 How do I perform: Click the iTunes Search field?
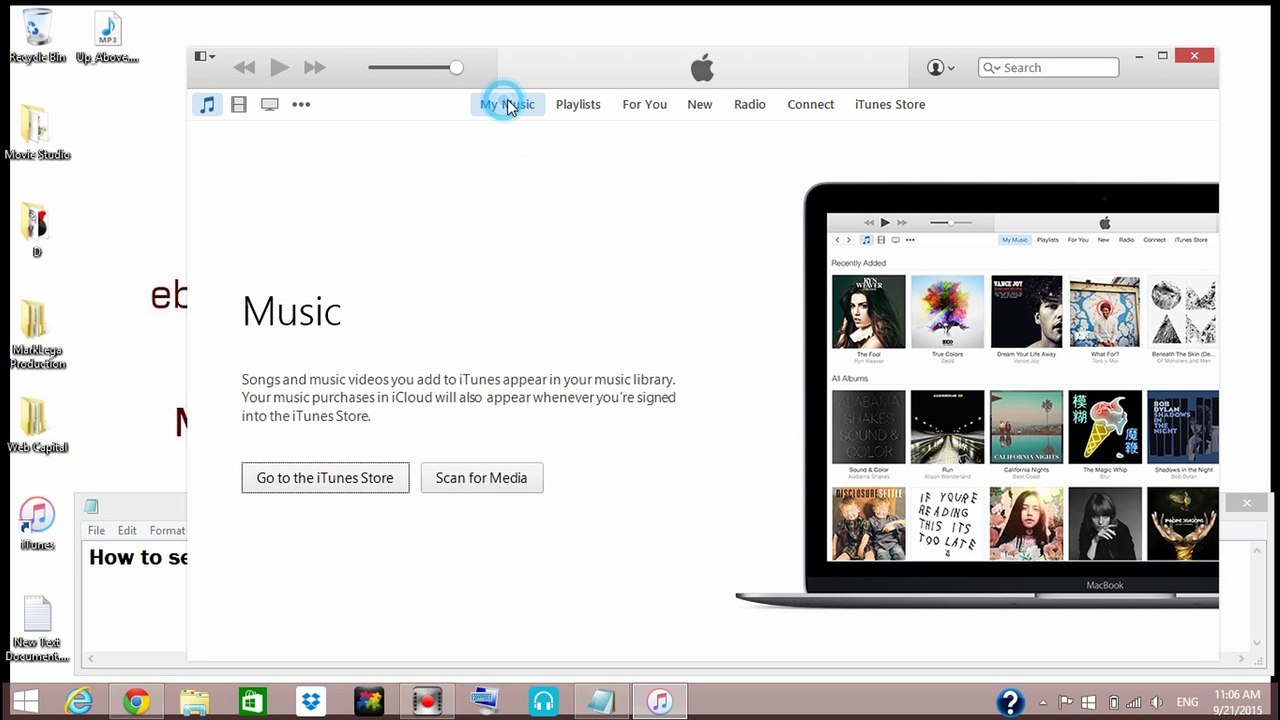(x=1049, y=68)
